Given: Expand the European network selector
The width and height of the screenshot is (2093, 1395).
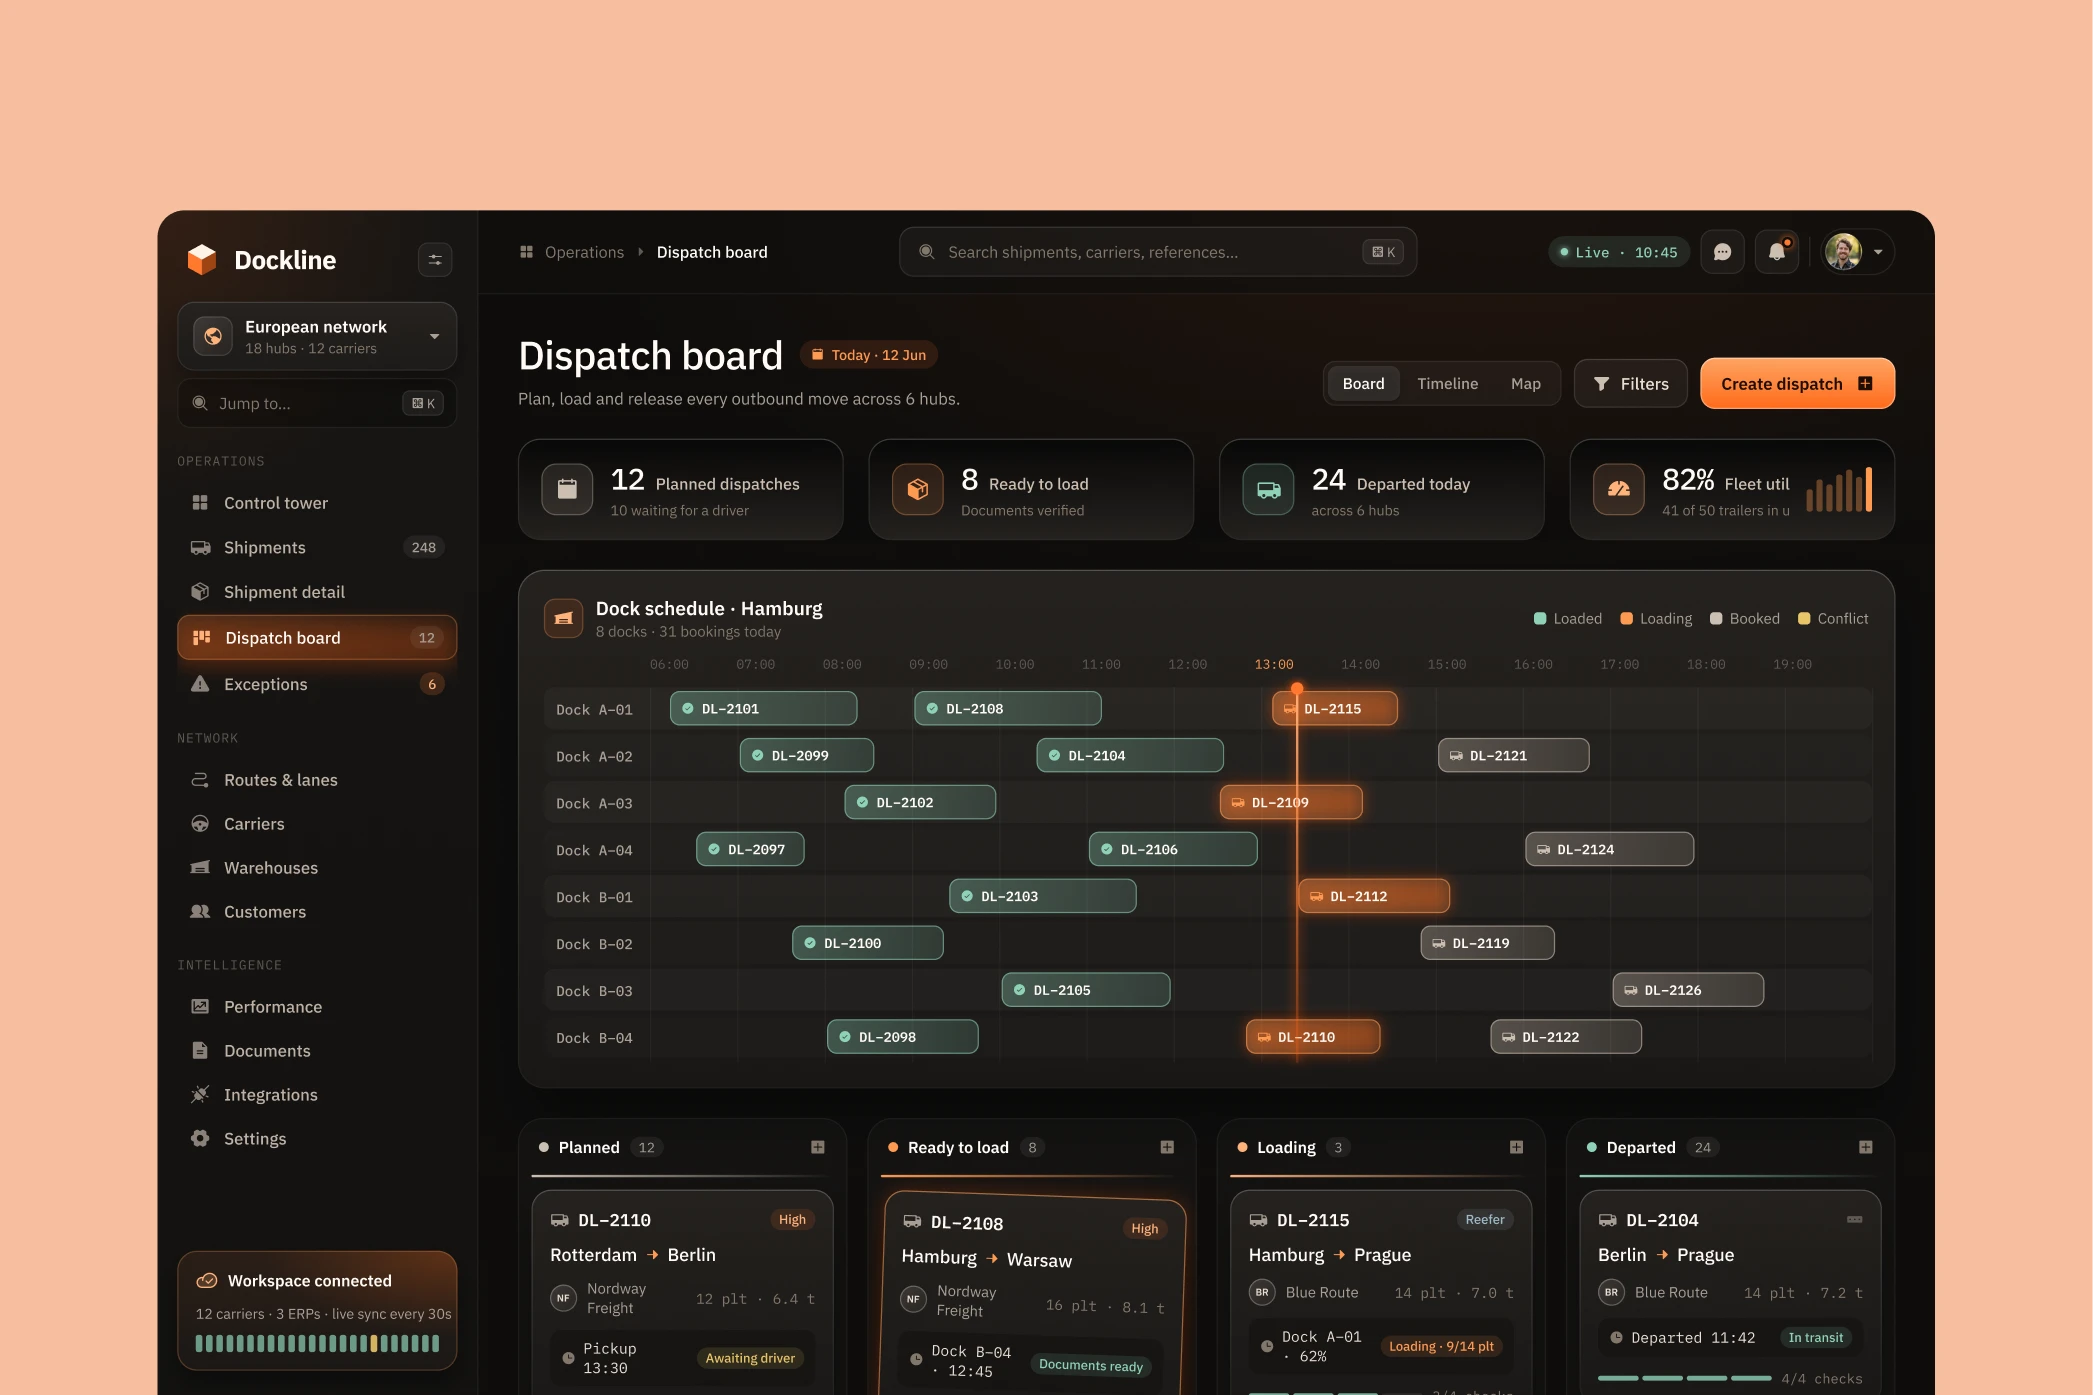Looking at the screenshot, I should pyautogui.click(x=317, y=337).
